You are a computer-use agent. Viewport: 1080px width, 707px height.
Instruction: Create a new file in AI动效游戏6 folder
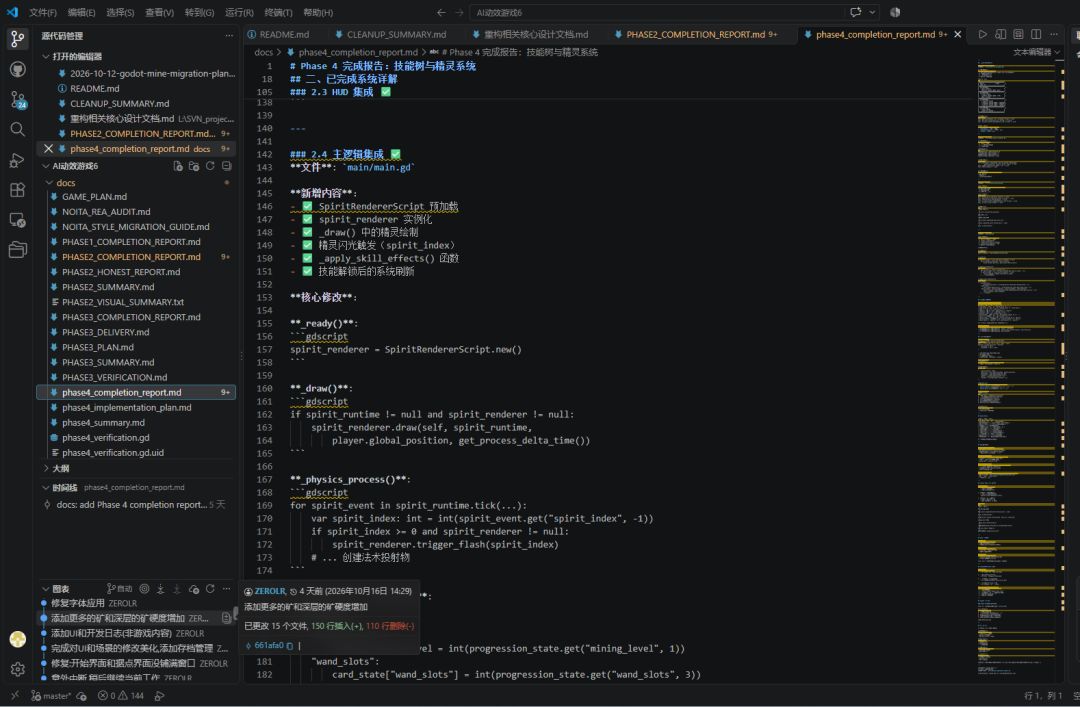(x=178, y=166)
